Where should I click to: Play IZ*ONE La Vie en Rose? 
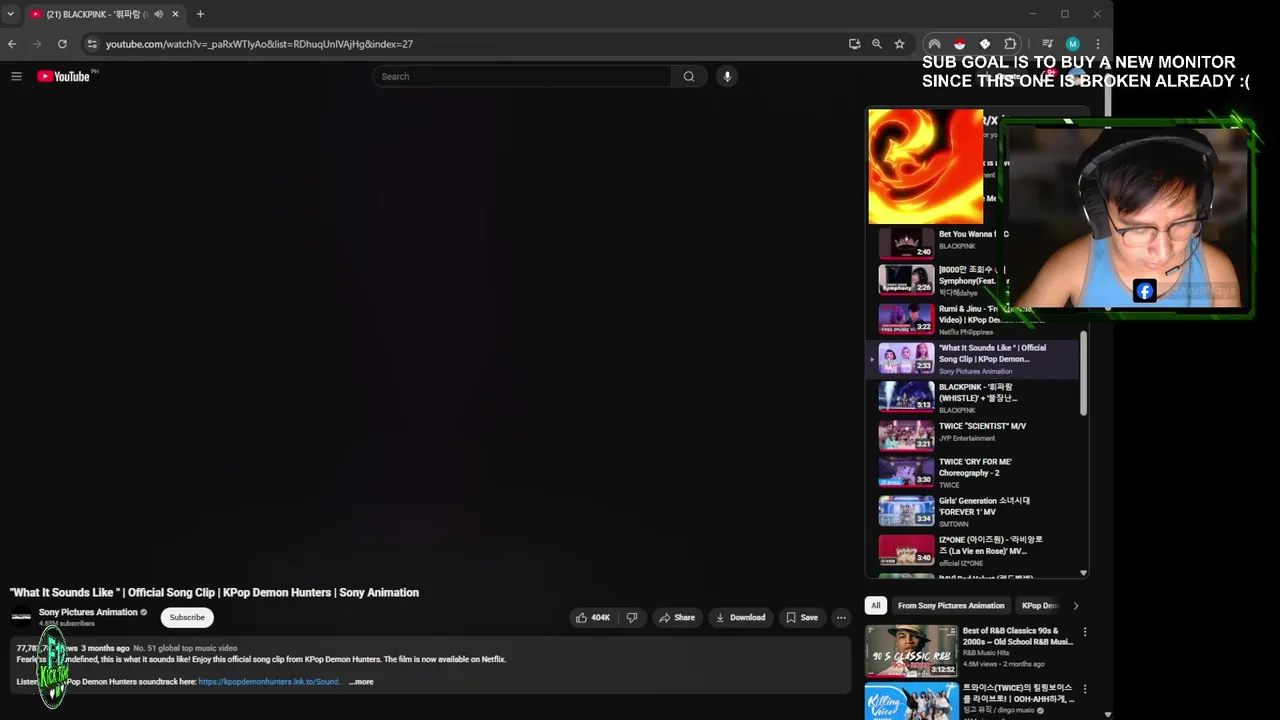972,550
